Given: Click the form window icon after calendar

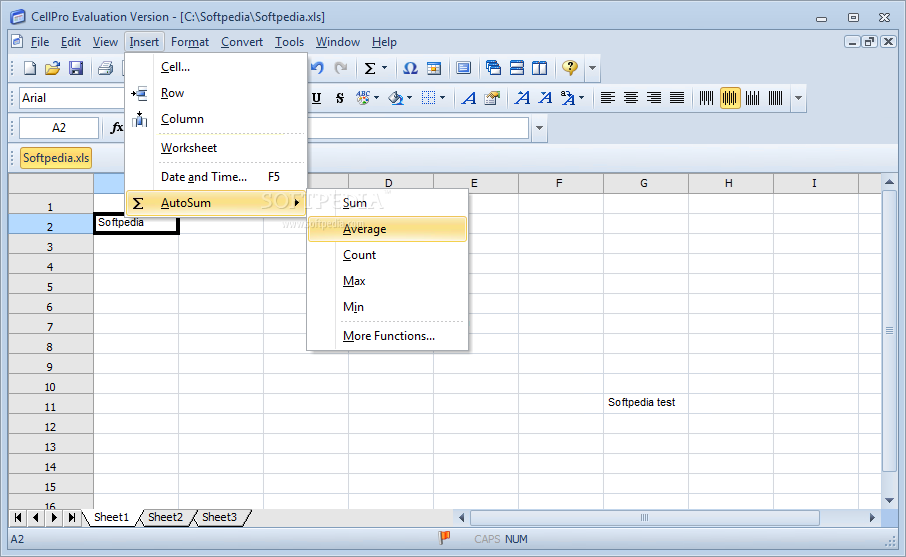Looking at the screenshot, I should [463, 68].
